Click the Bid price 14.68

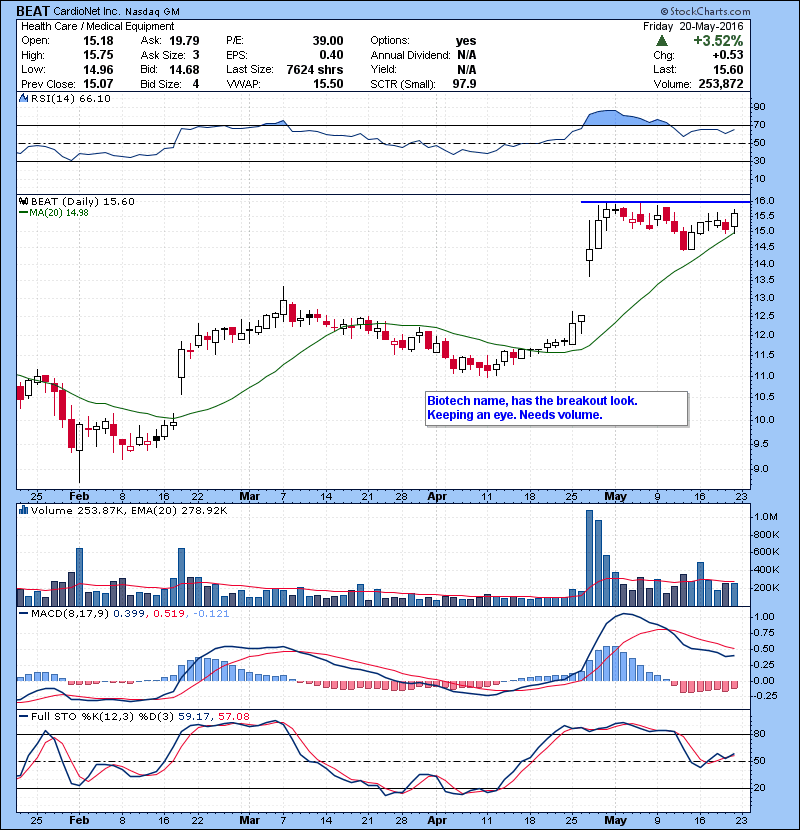184,69
